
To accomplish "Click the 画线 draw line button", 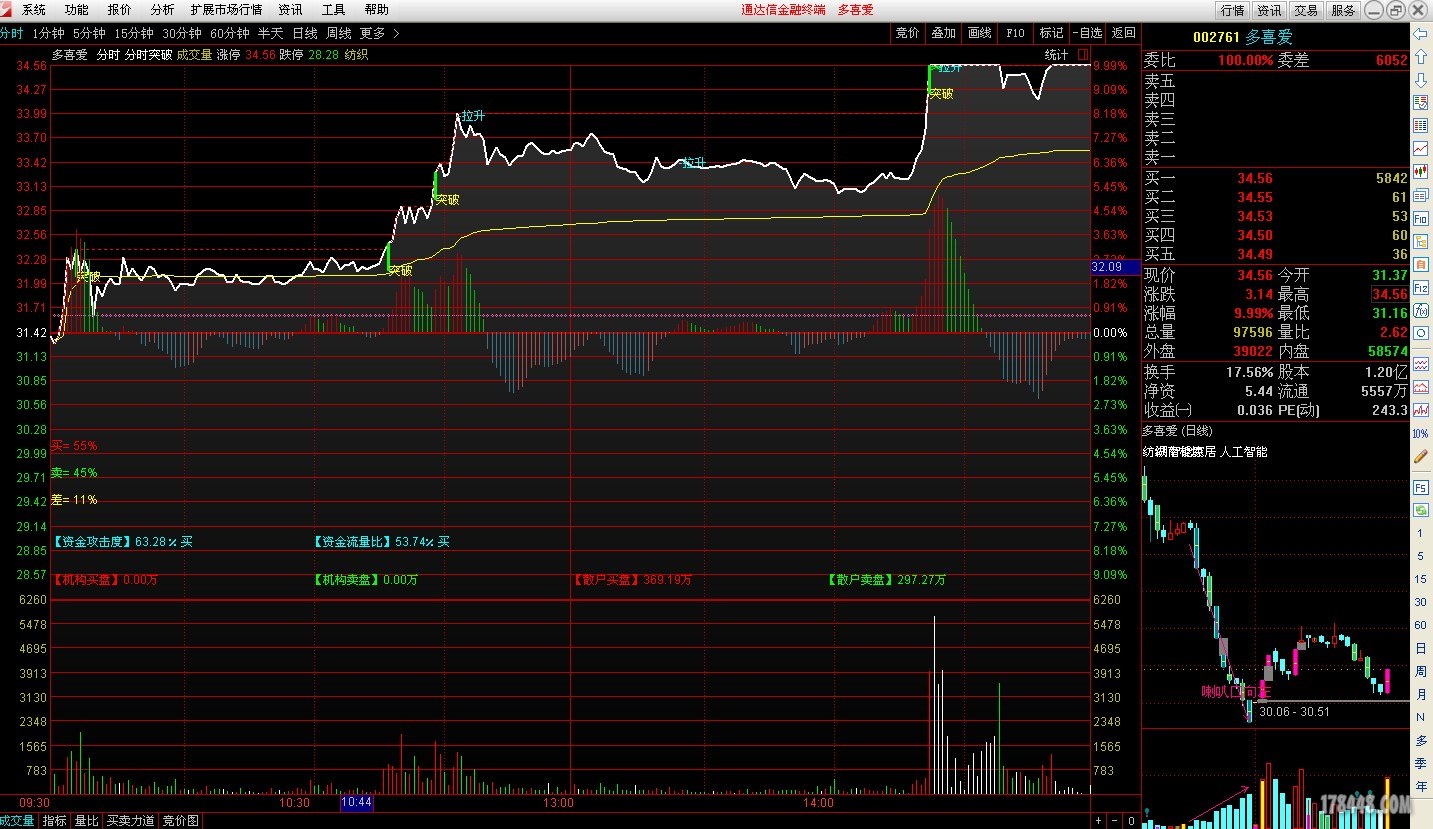I will pyautogui.click(x=979, y=33).
